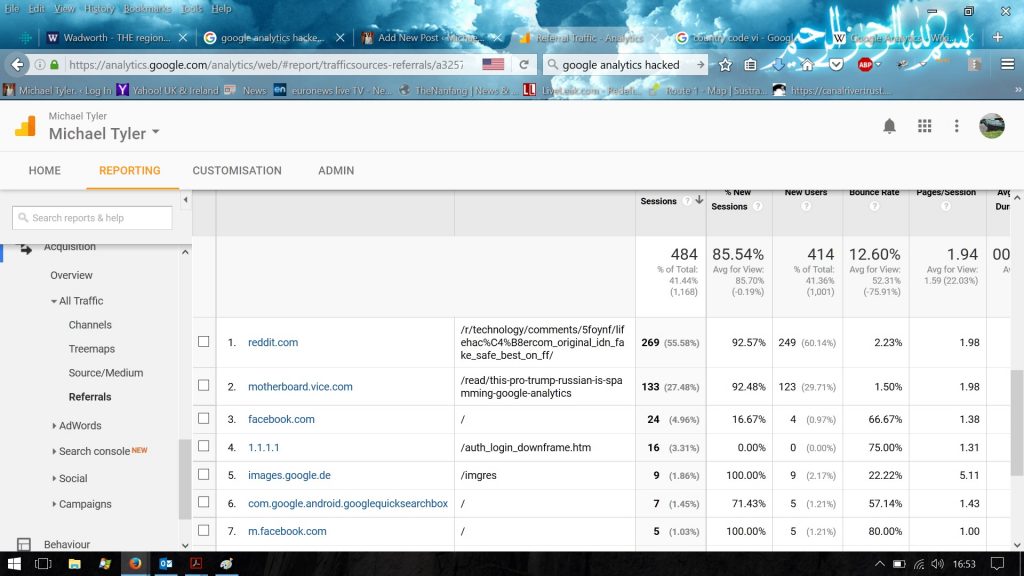Click the report's vertical scrollbar thumb
1024x576 pixels.
(x=1017, y=423)
